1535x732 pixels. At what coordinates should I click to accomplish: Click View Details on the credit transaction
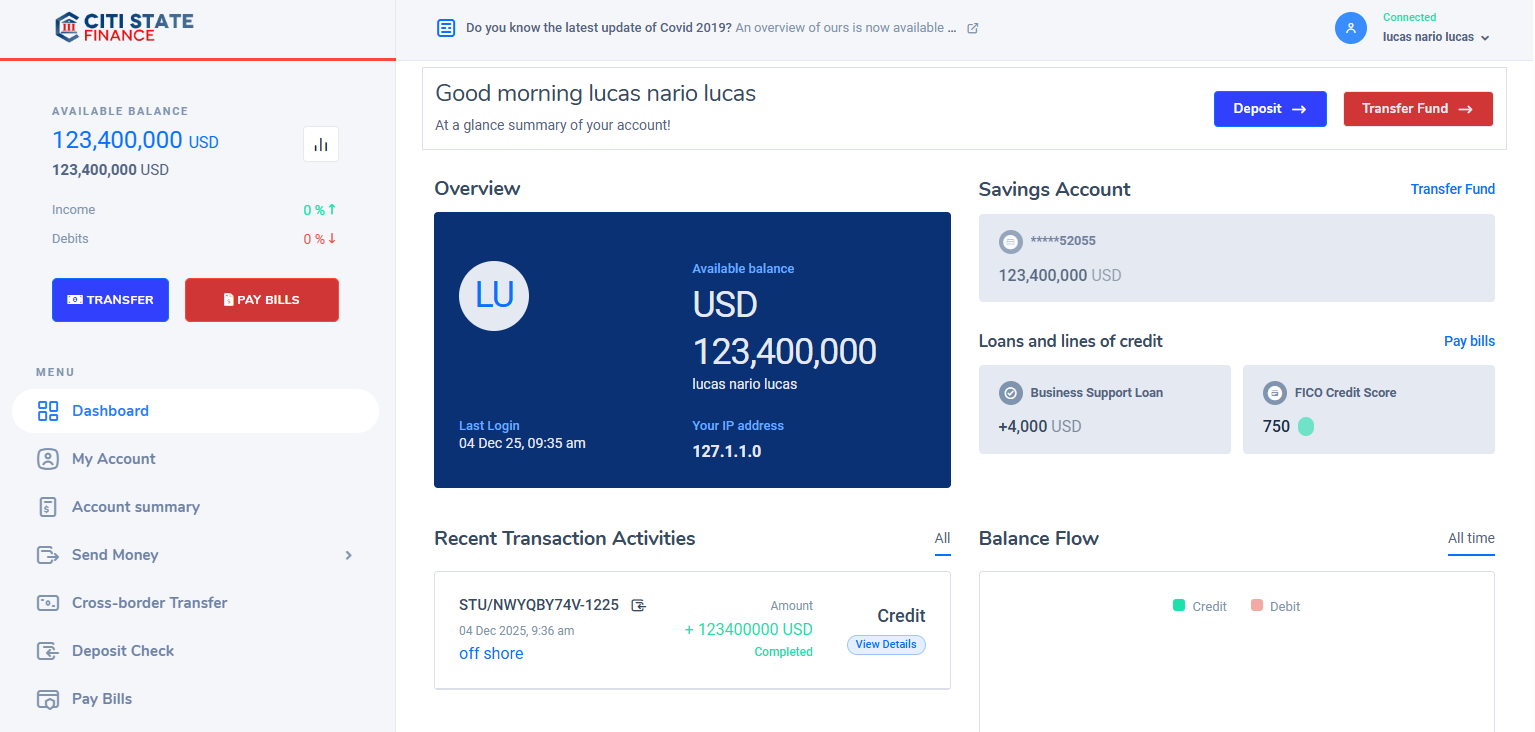coord(886,645)
